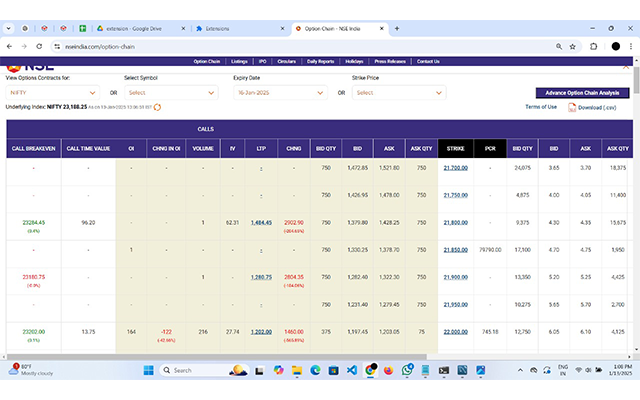Open the Chrome three-dot menu
The height and width of the screenshot is (400, 640).
point(631,47)
